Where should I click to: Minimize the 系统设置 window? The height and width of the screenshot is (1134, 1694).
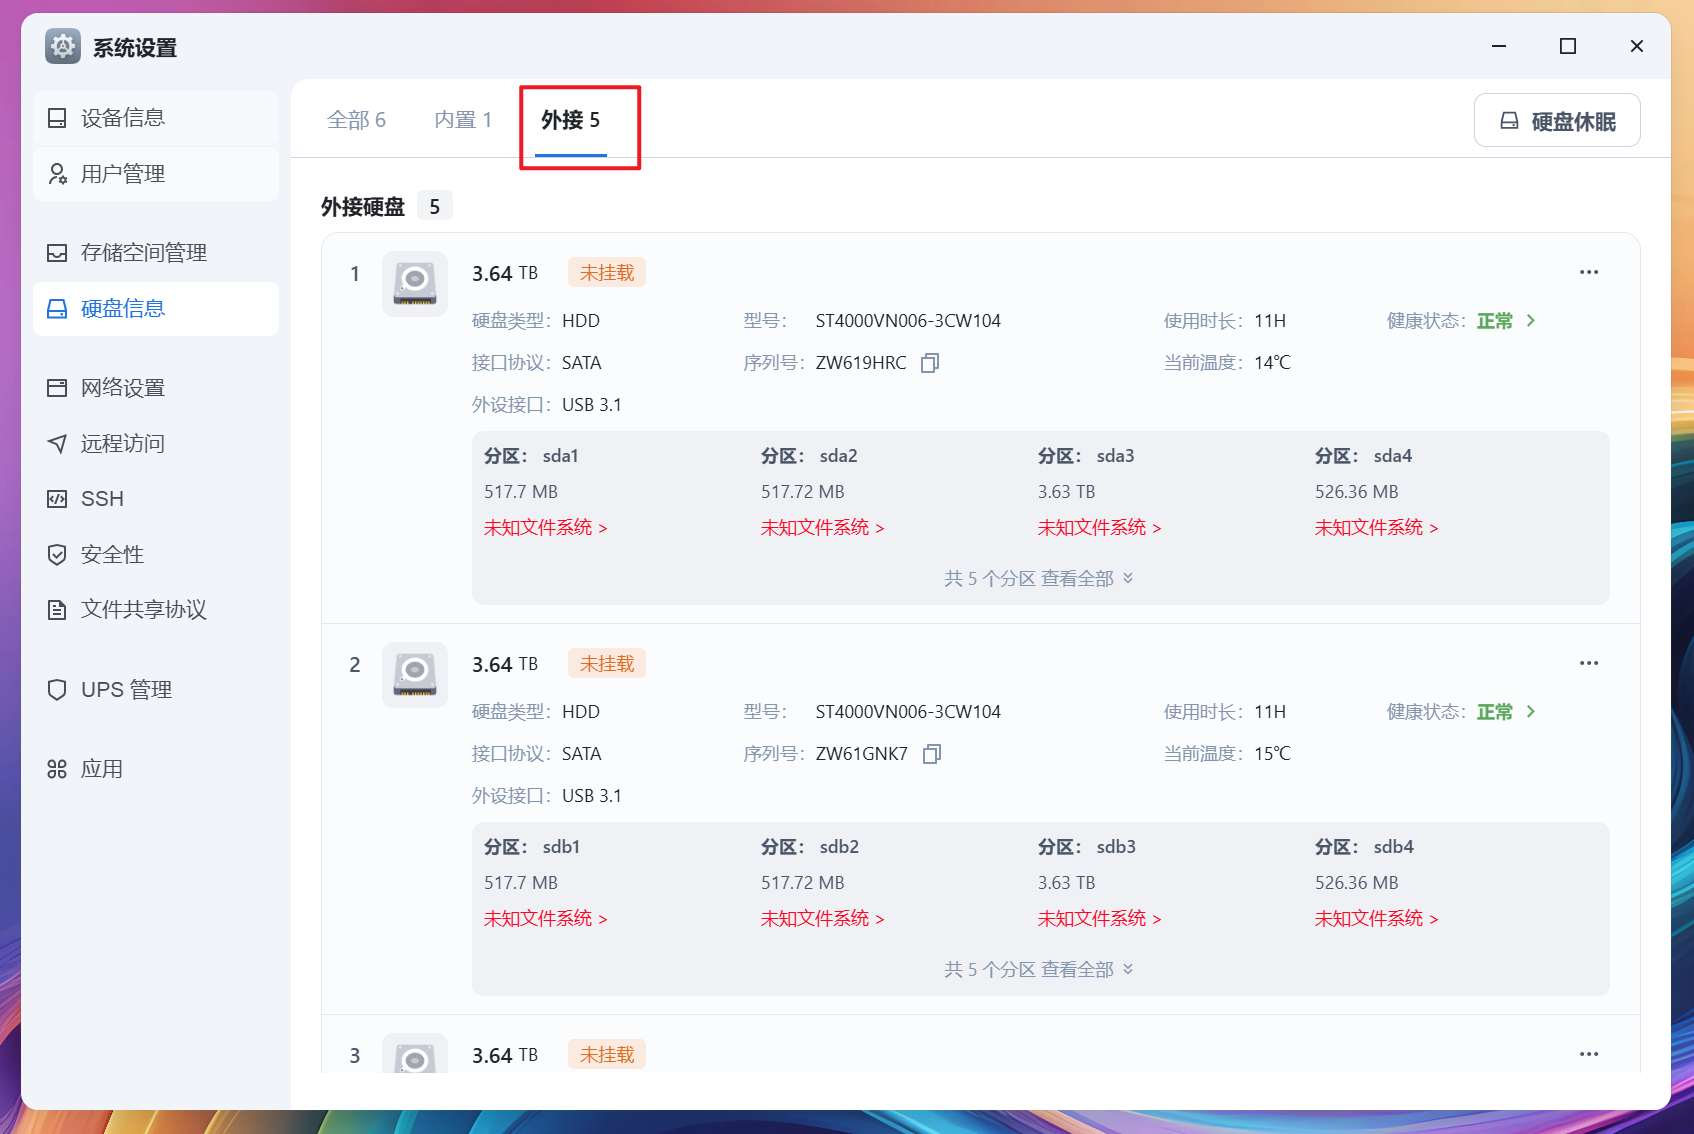1499,46
